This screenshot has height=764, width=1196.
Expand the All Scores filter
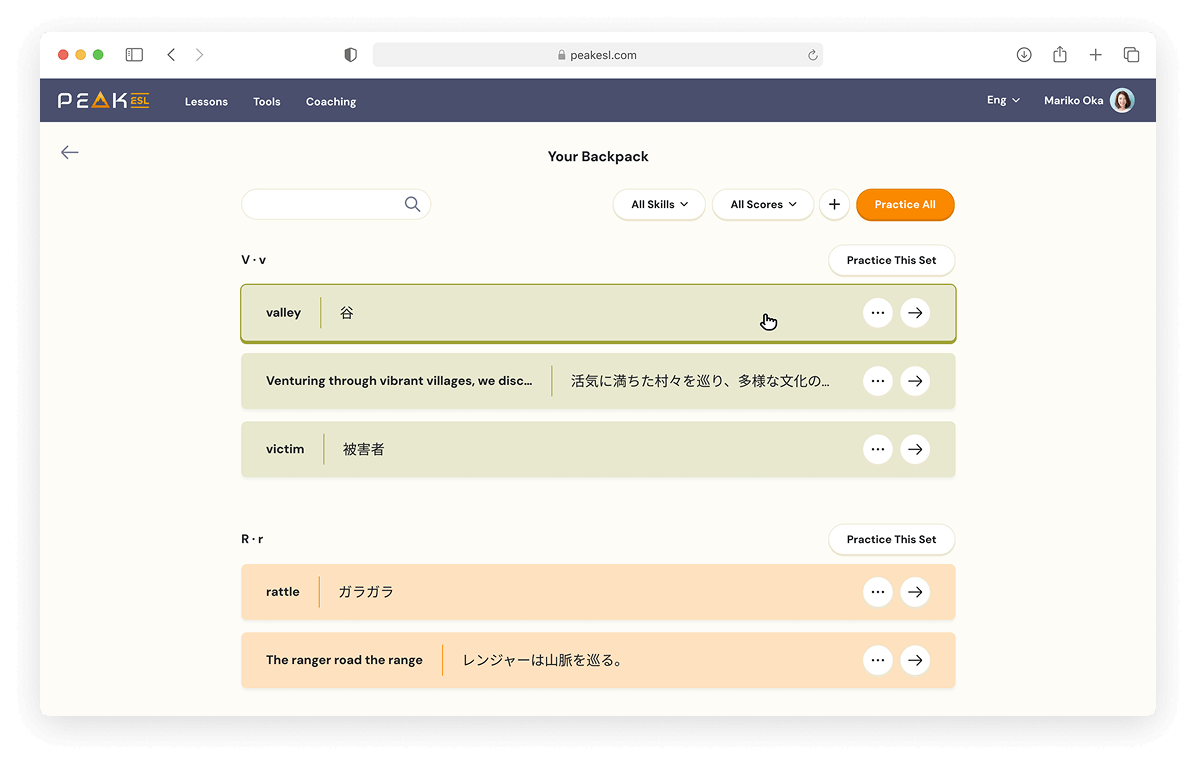point(763,204)
